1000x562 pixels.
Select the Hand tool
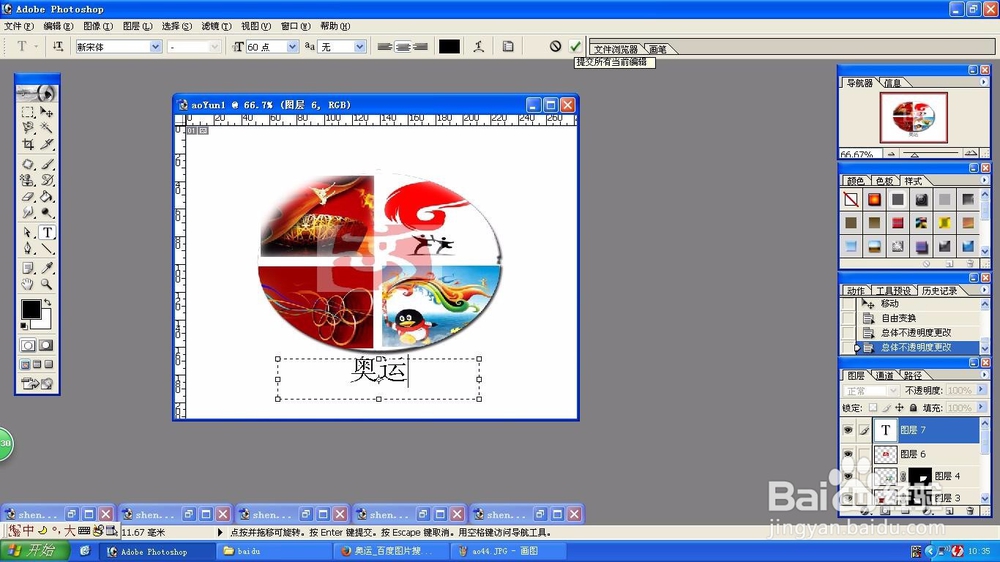click(x=28, y=284)
